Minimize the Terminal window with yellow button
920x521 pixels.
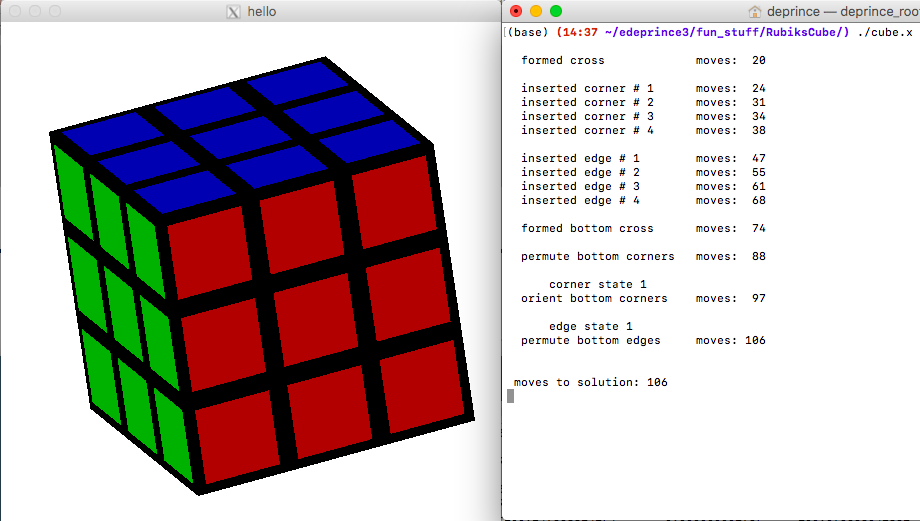(536, 11)
